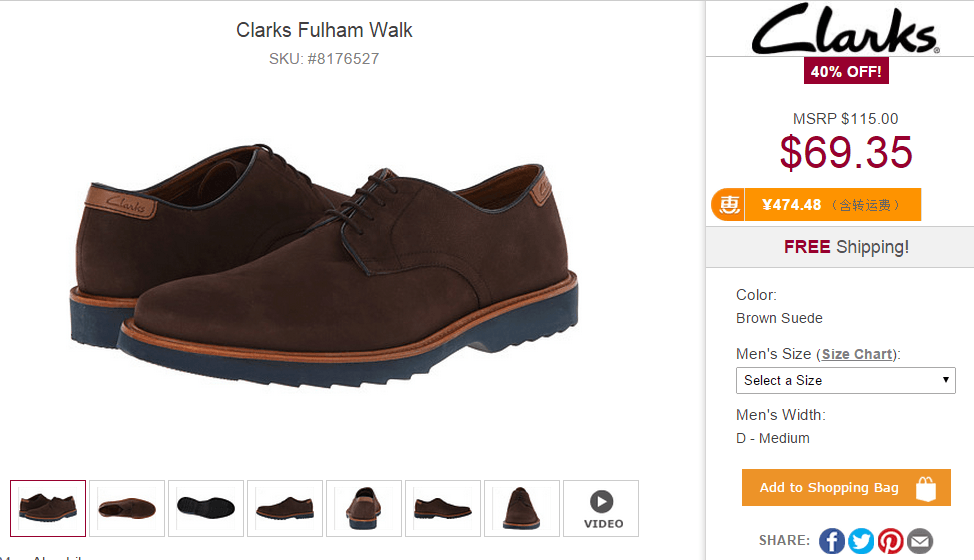Share the shoe on Twitter
This screenshot has width=974, height=560.
861,541
